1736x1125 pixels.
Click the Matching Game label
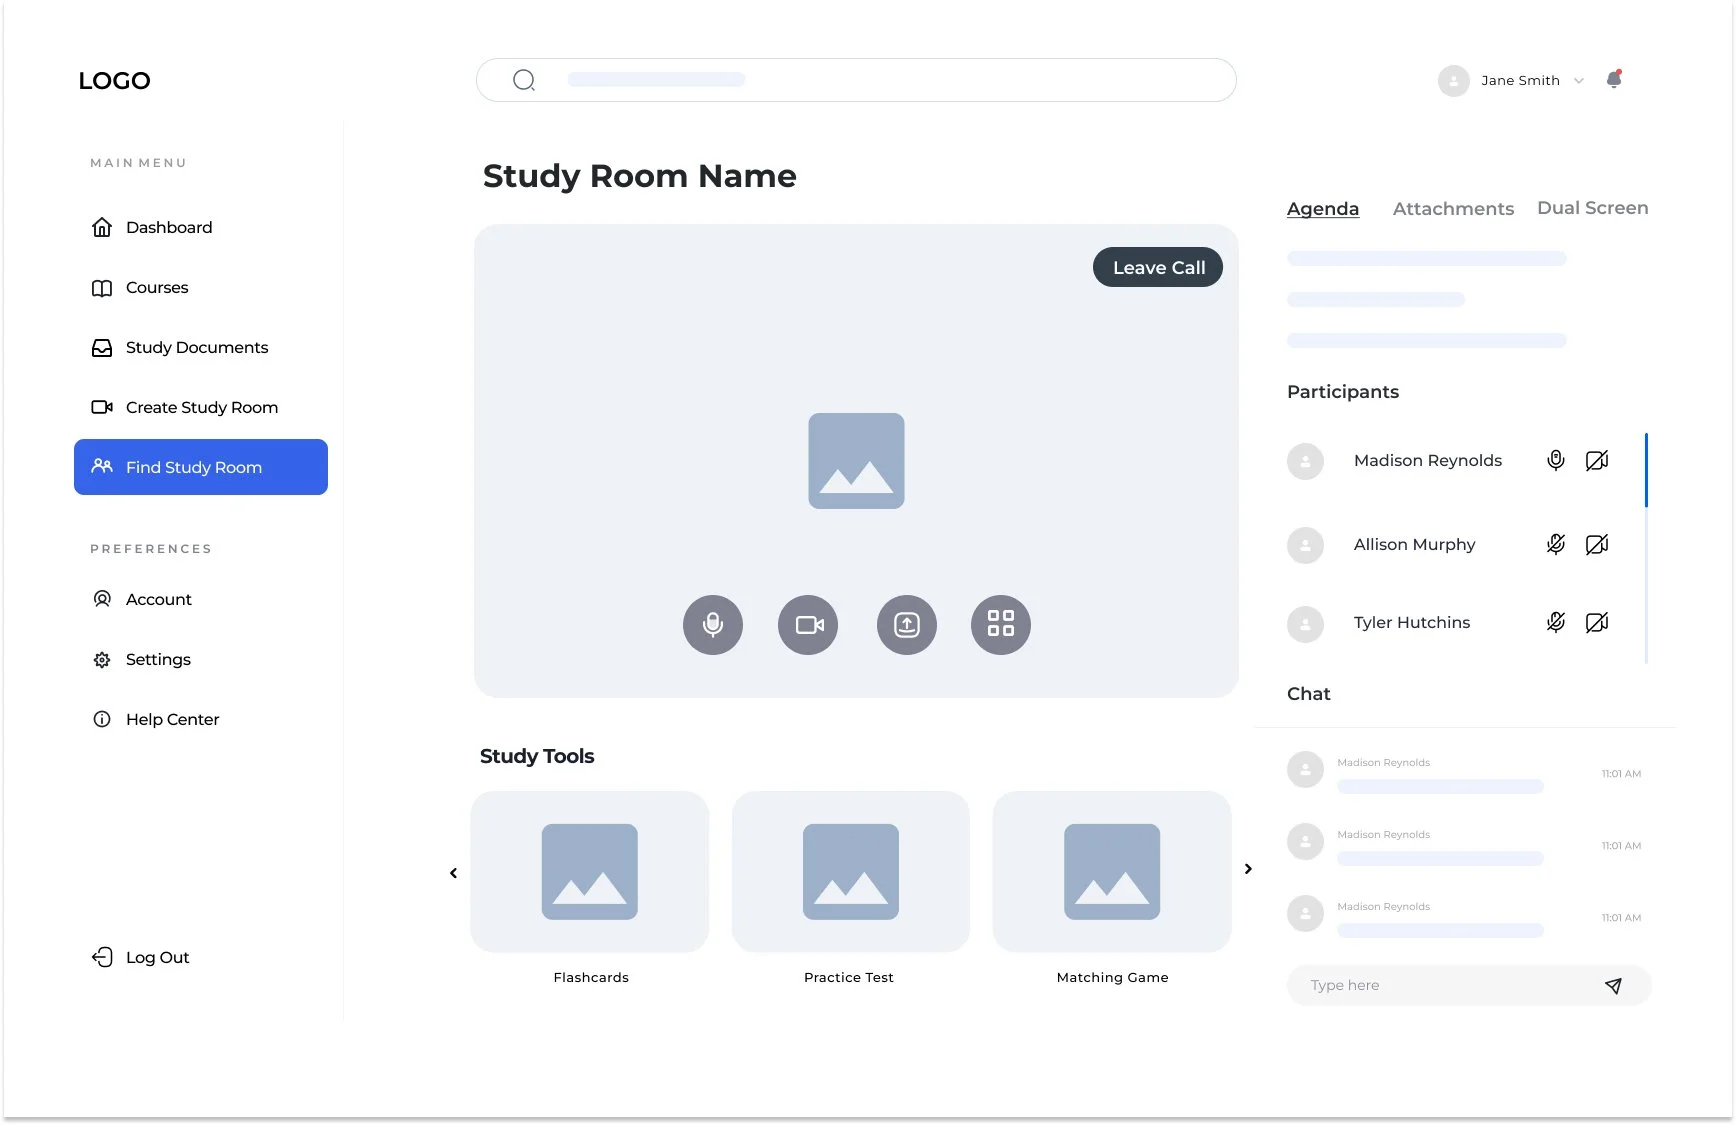1112,977
